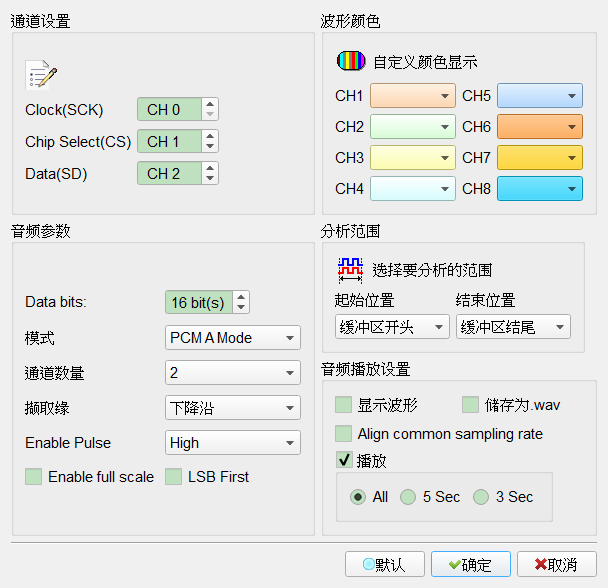The width and height of the screenshot is (608, 588).
Task: Click the Chip Select(CS) CH 1 value field
Action: pyautogui.click(x=169, y=141)
